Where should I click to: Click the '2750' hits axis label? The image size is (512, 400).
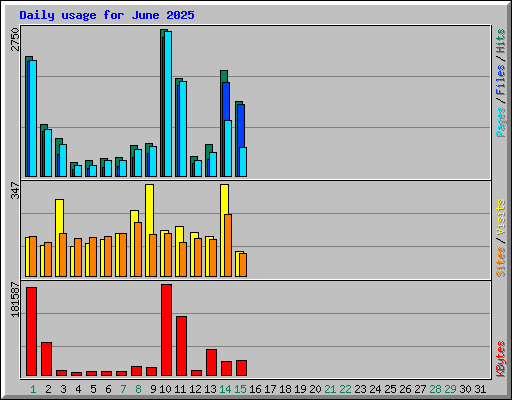(x=15, y=40)
